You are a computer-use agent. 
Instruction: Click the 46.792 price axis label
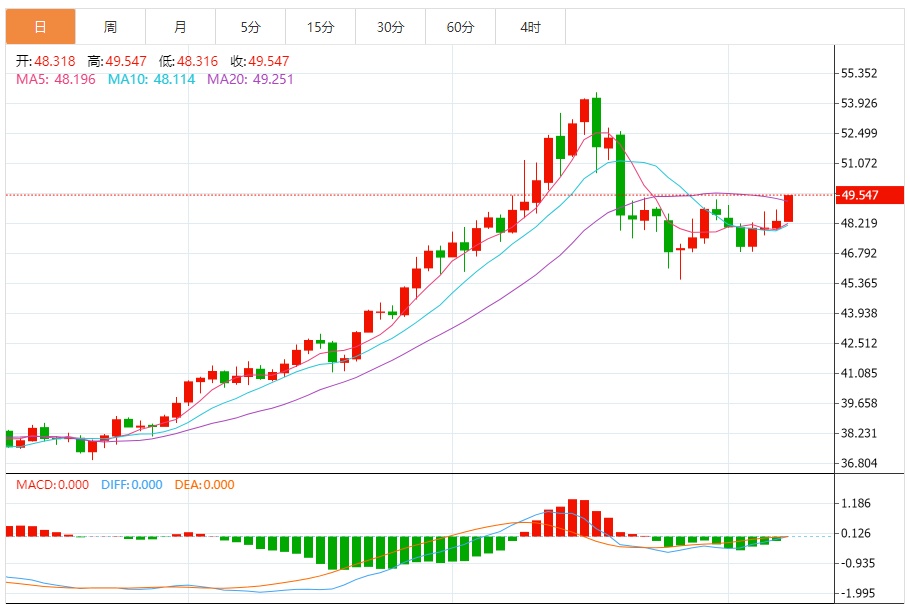(860, 253)
